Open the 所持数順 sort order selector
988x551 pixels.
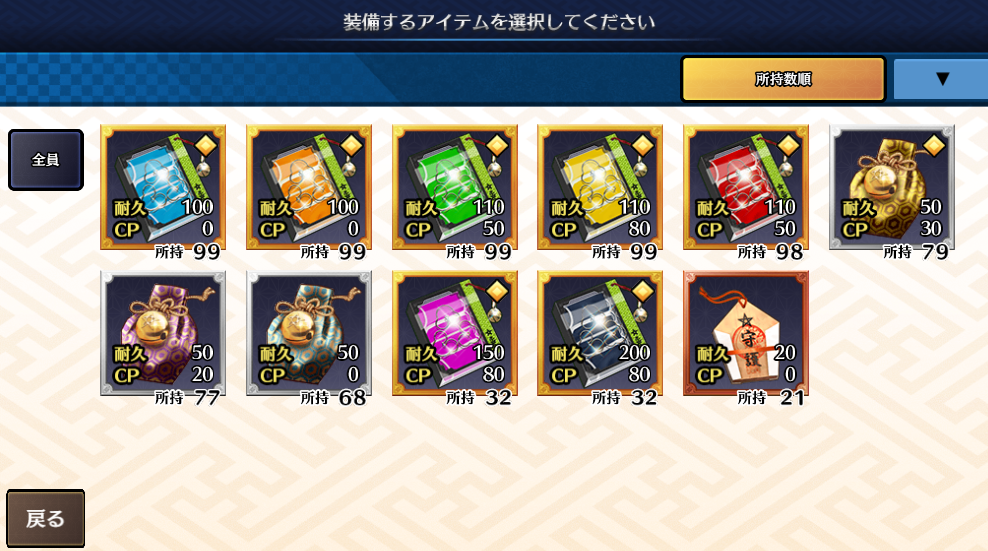[783, 79]
